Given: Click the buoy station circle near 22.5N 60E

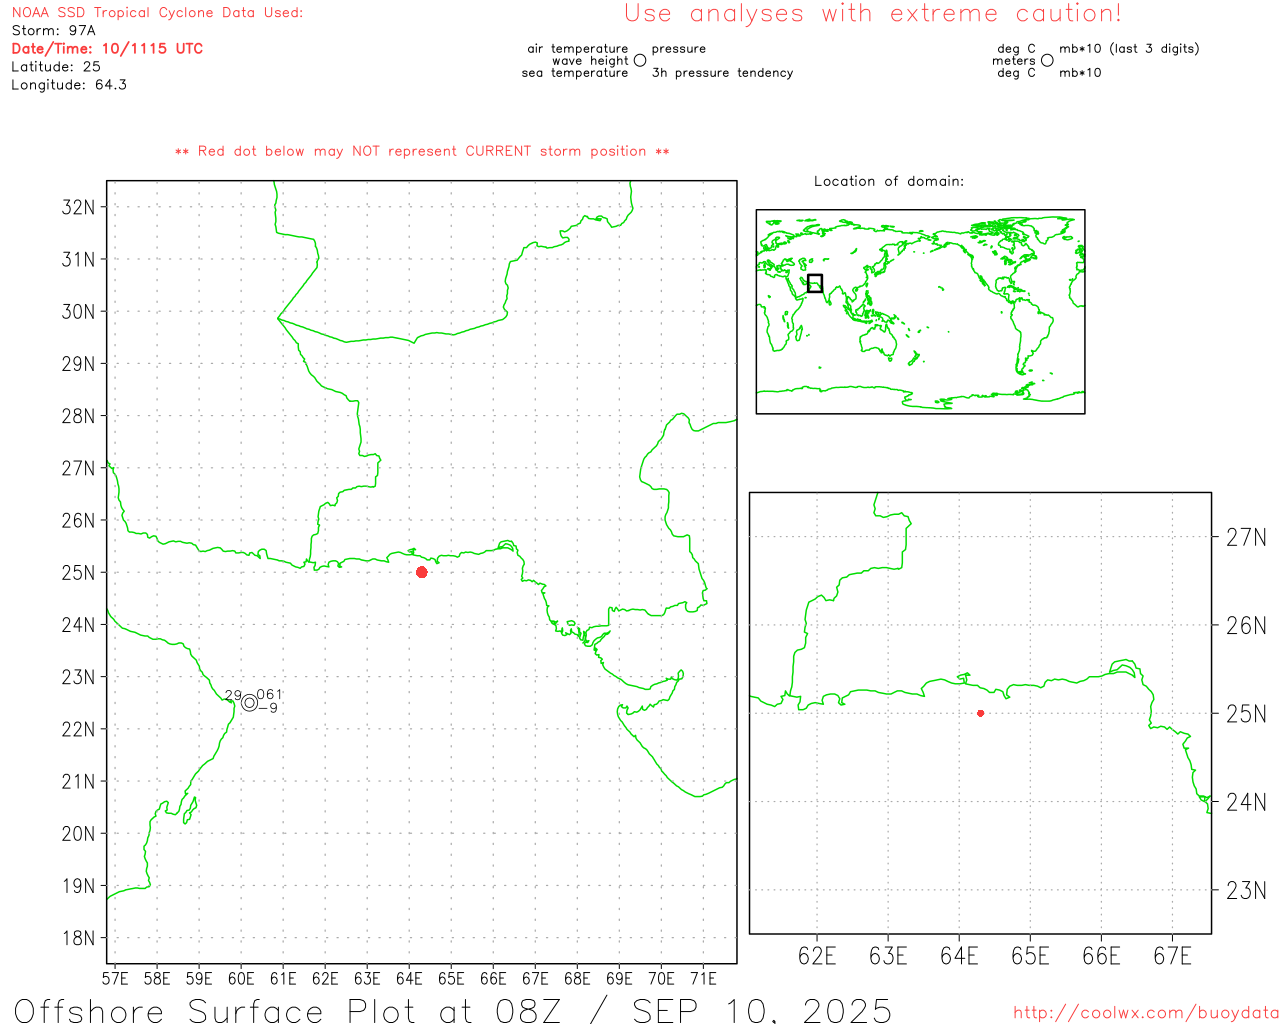Looking at the screenshot, I should [x=250, y=703].
